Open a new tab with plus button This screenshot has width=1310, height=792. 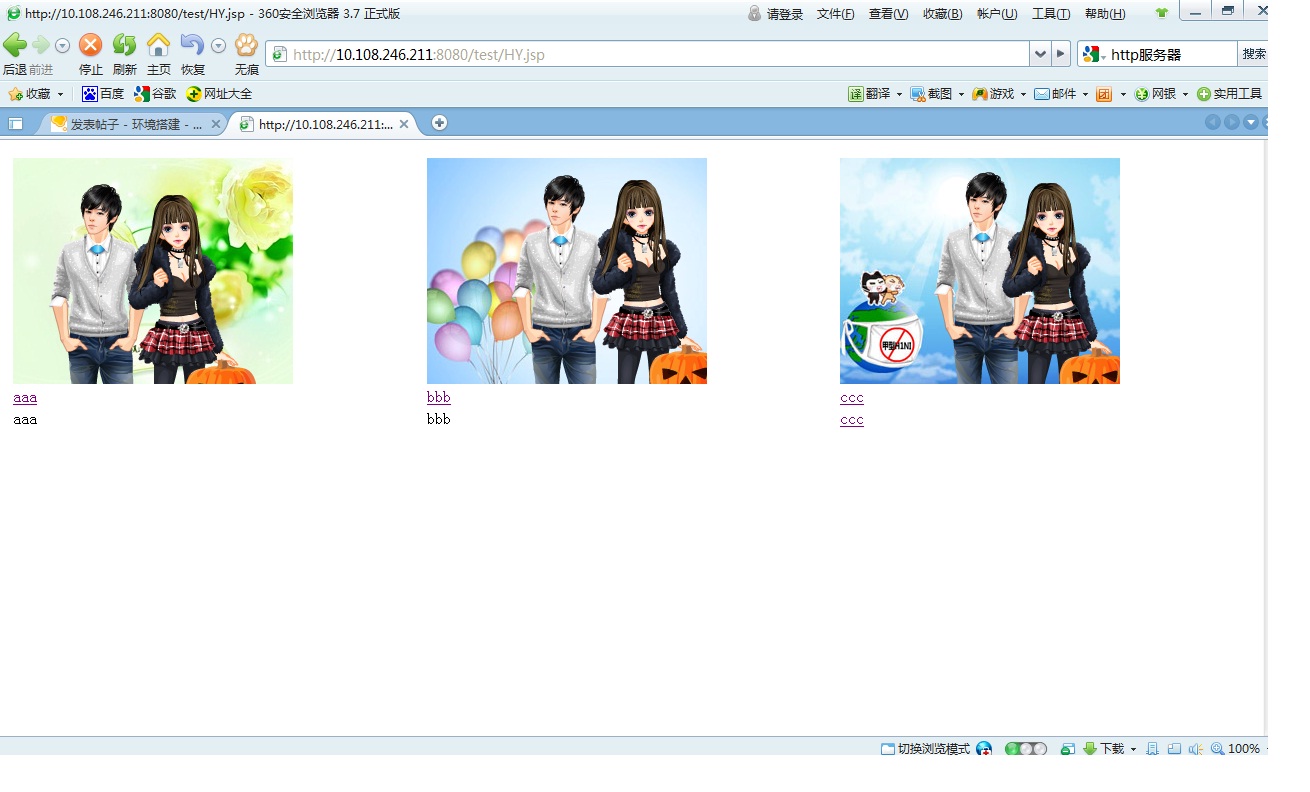point(439,123)
